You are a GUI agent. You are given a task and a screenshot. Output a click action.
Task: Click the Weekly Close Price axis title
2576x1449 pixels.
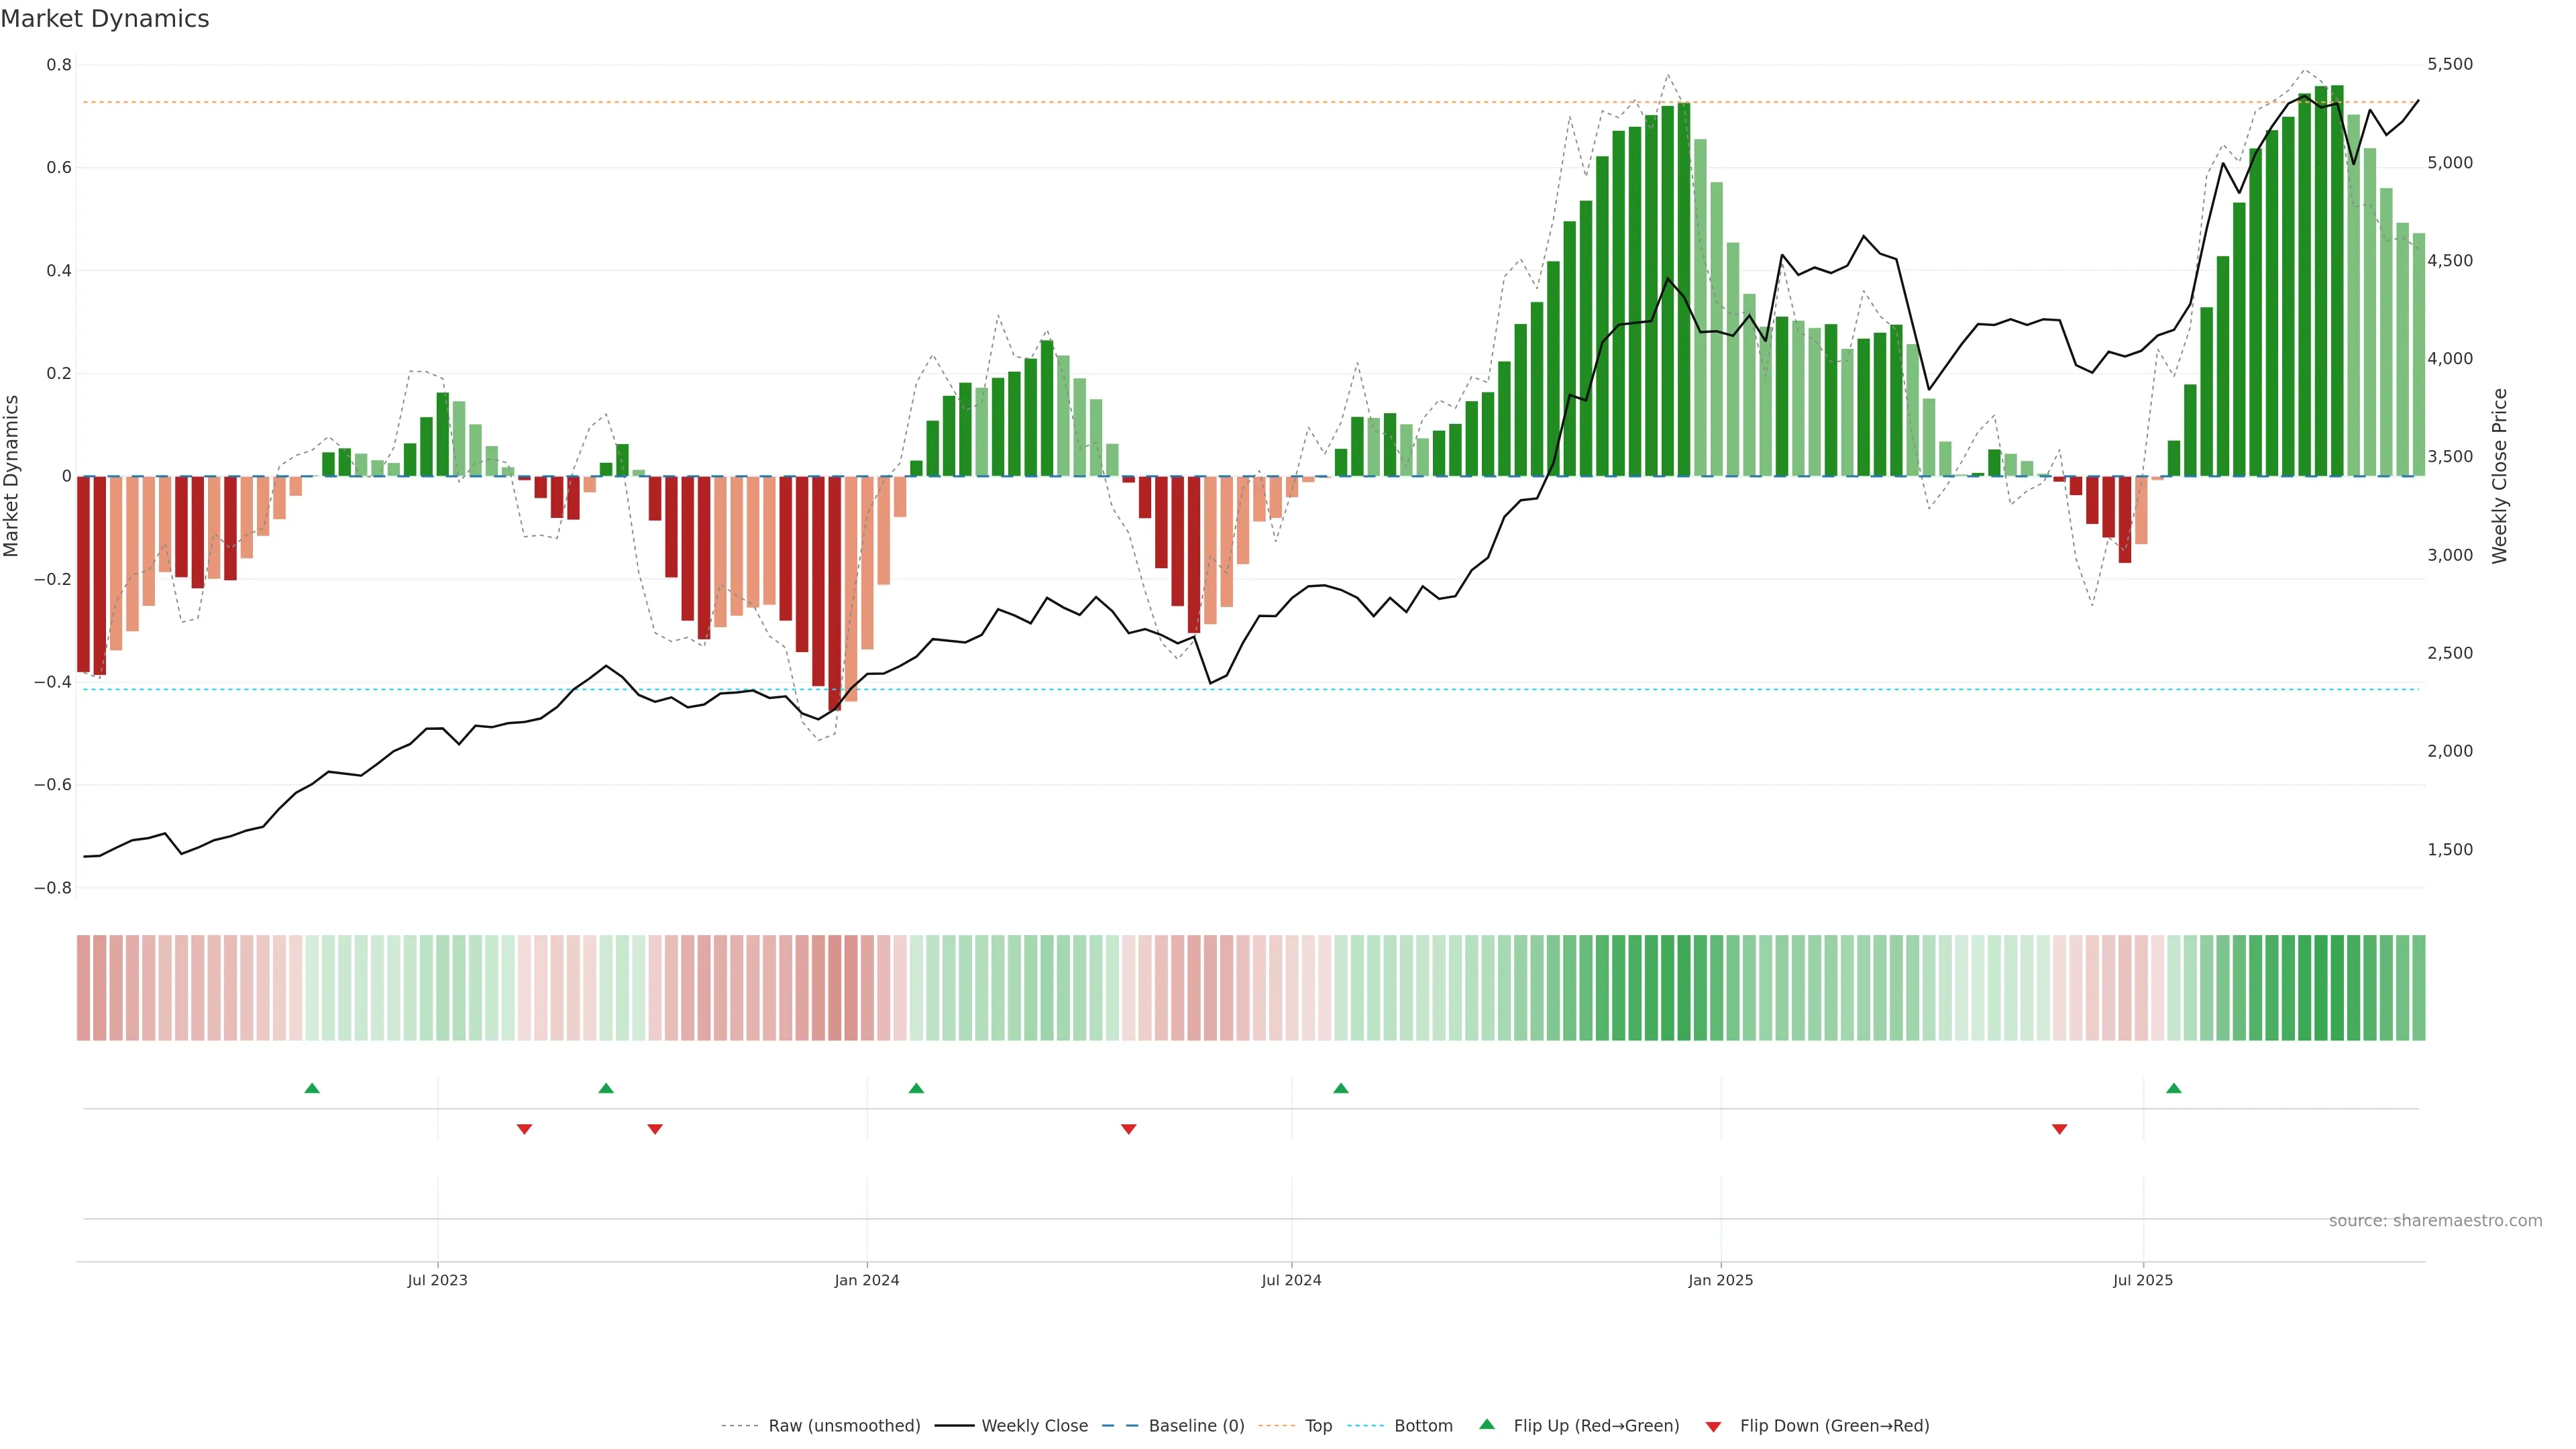(x=2499, y=476)
